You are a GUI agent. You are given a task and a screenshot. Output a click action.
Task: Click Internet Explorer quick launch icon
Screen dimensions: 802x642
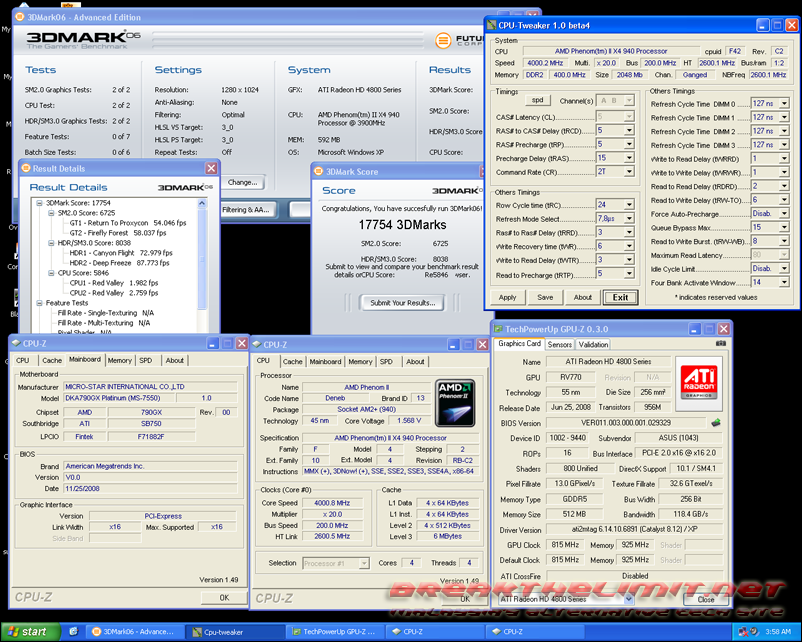click(x=73, y=632)
